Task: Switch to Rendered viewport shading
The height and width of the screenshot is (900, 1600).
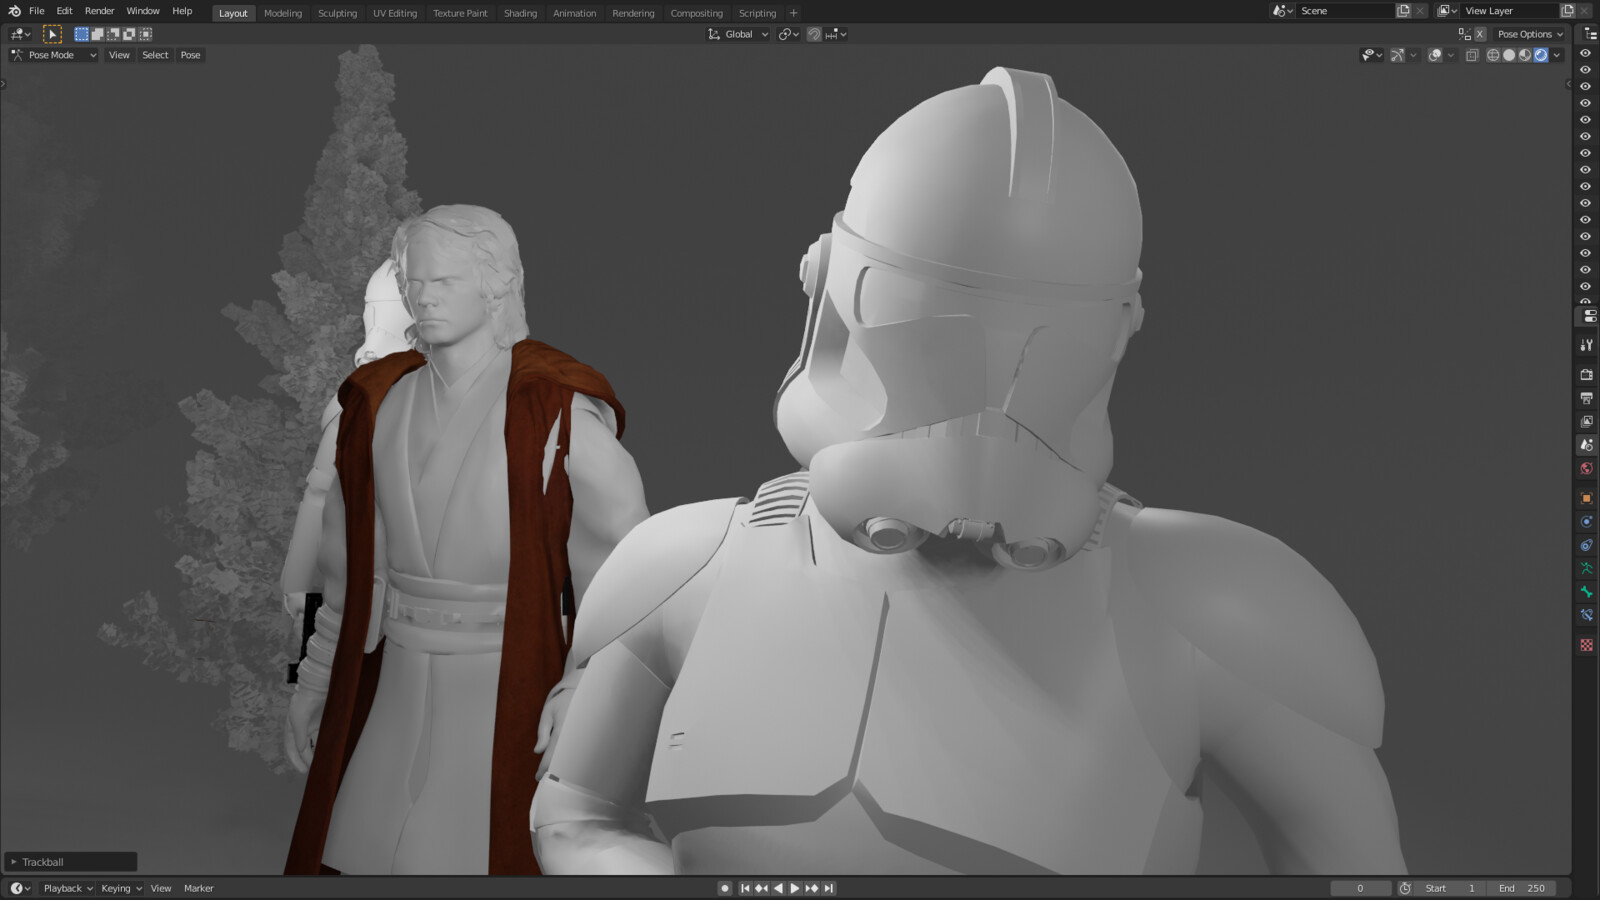Action: [x=1541, y=55]
